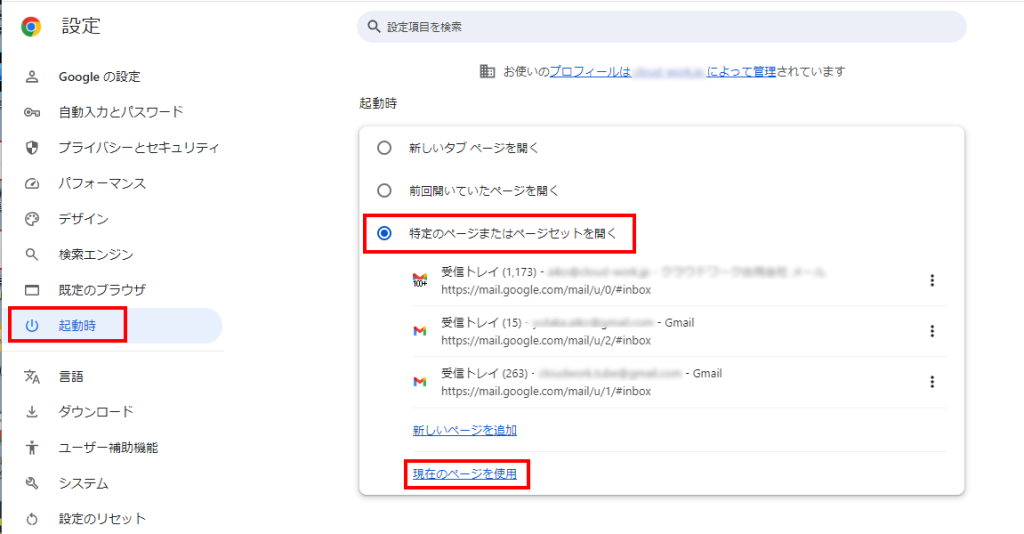Go to 検索エンジン settings section
Screen dimensions: 1024x534
click(95, 255)
